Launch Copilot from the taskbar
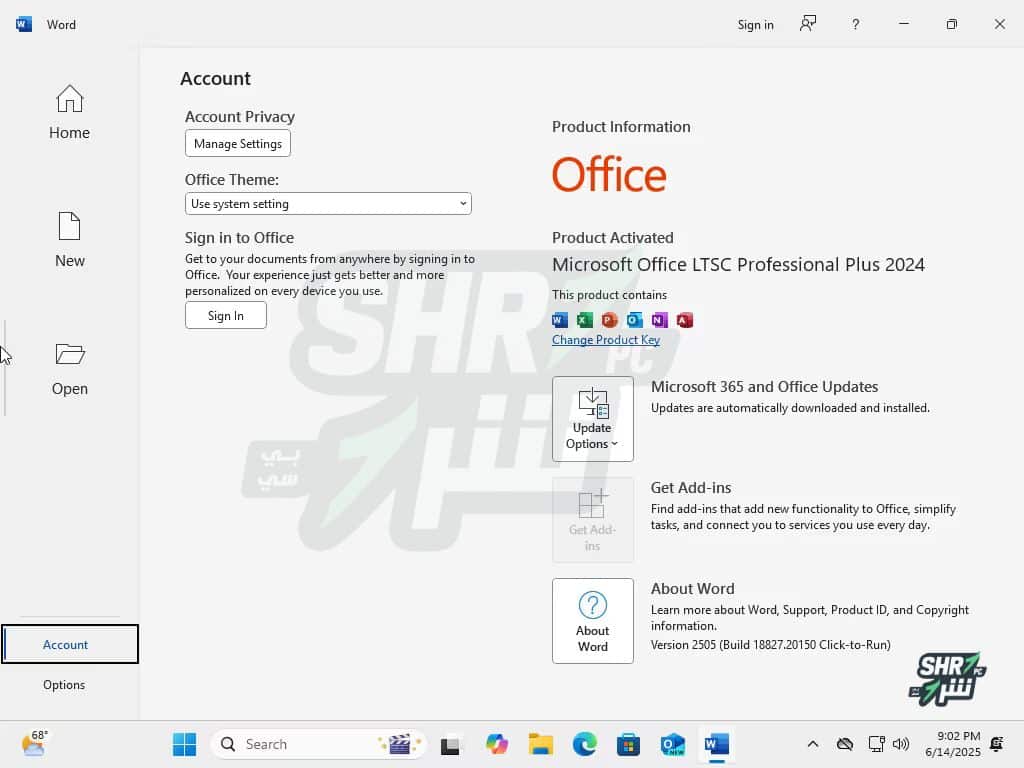 pos(496,744)
